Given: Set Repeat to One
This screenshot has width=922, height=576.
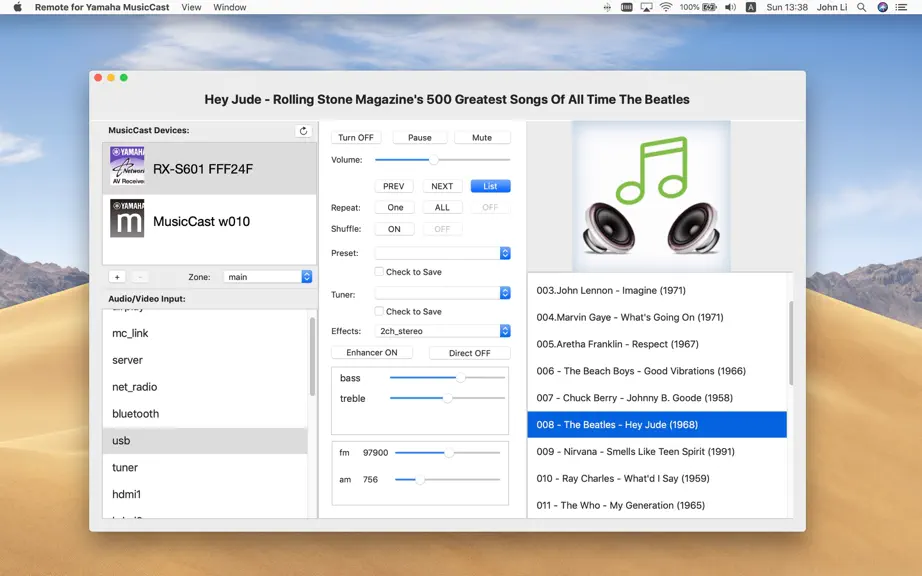Looking at the screenshot, I should (x=395, y=207).
